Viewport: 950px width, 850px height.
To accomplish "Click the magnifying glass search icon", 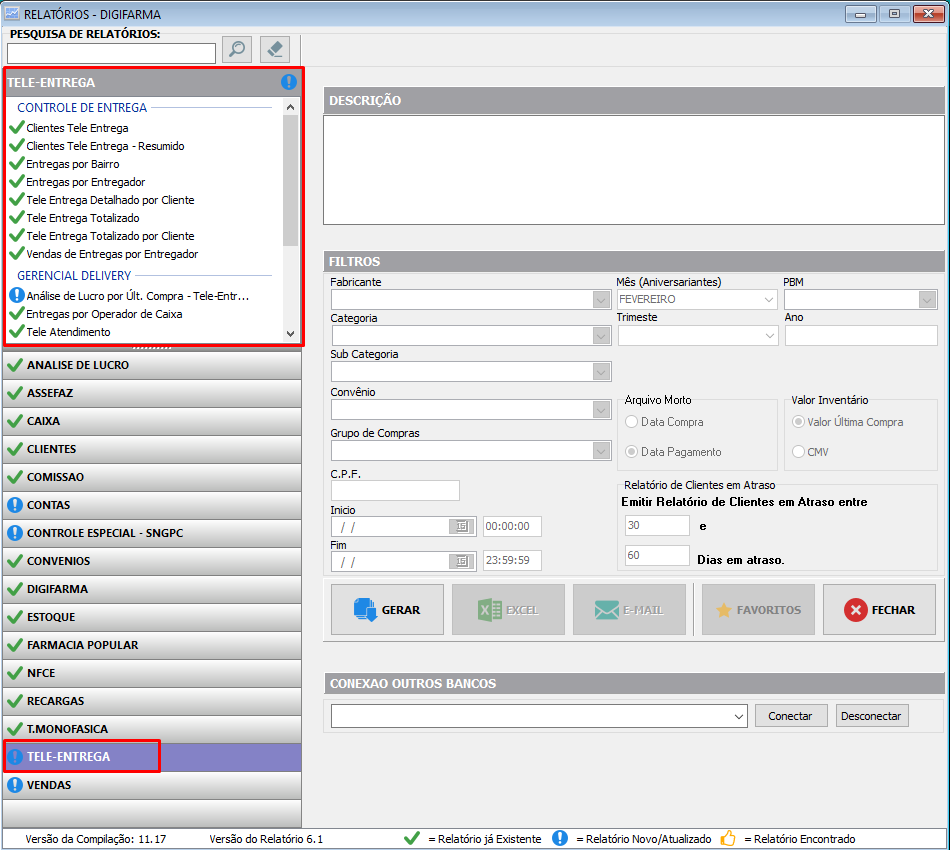I will coord(236,50).
